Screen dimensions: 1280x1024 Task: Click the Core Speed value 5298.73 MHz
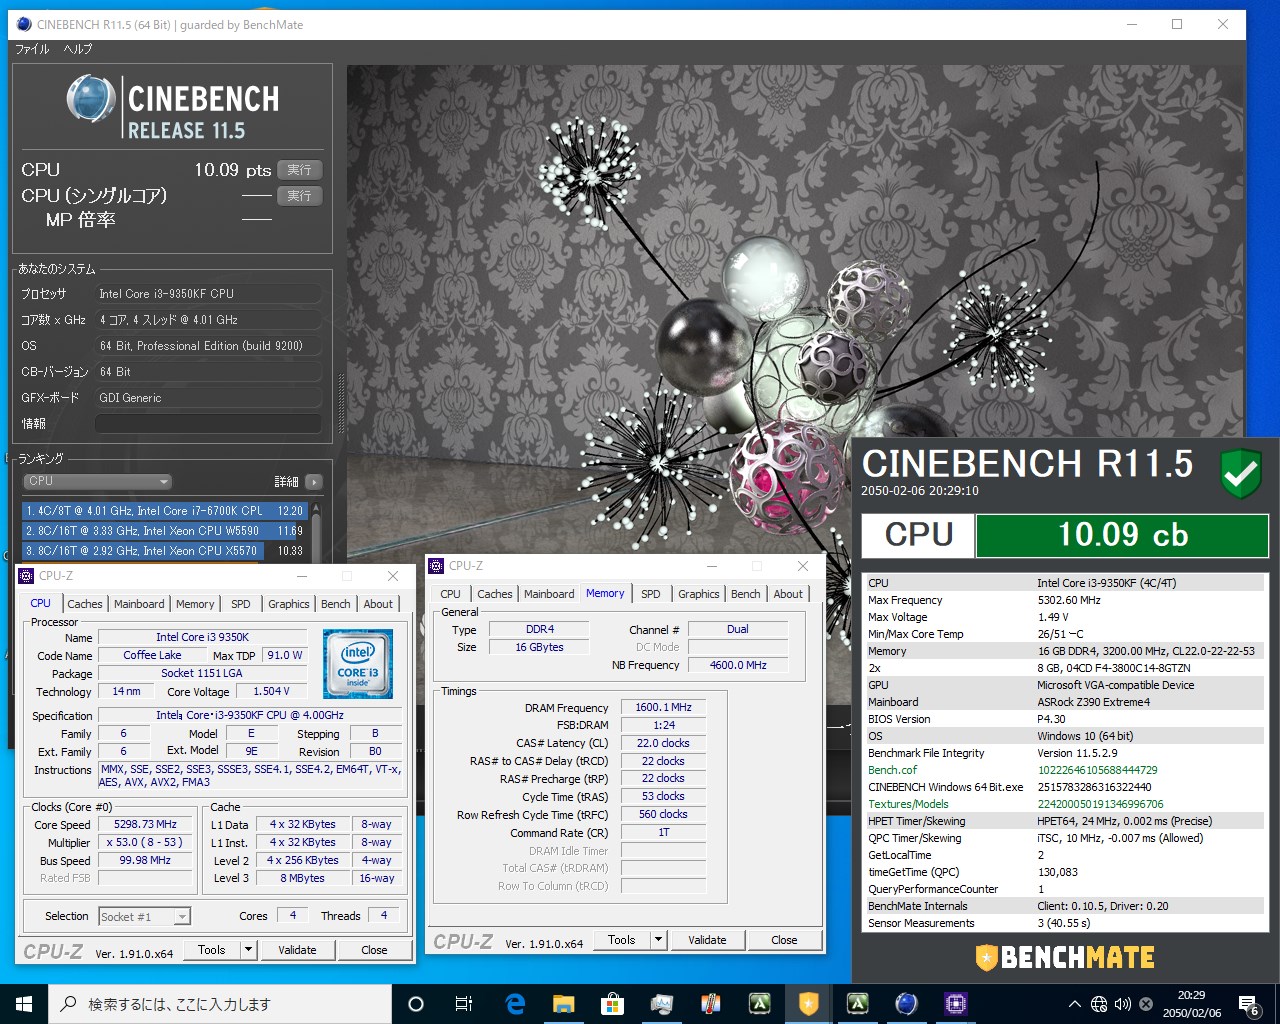pyautogui.click(x=145, y=825)
